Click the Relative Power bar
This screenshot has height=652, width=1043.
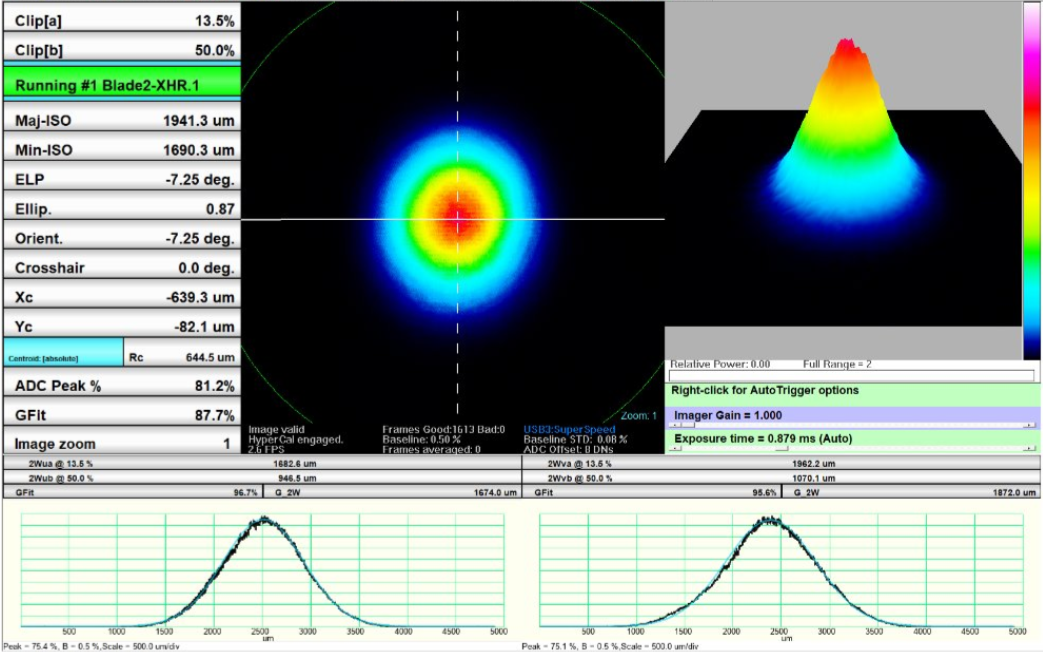pos(851,375)
